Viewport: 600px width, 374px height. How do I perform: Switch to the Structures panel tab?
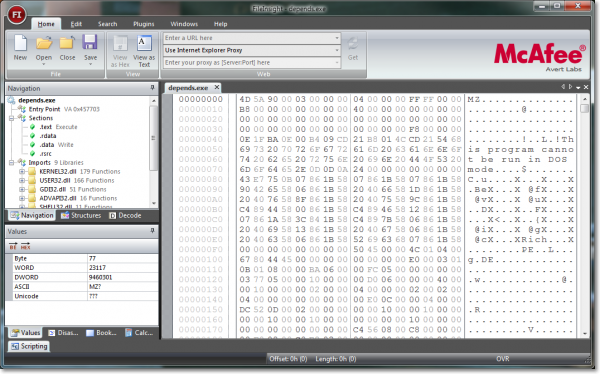[x=81, y=216]
